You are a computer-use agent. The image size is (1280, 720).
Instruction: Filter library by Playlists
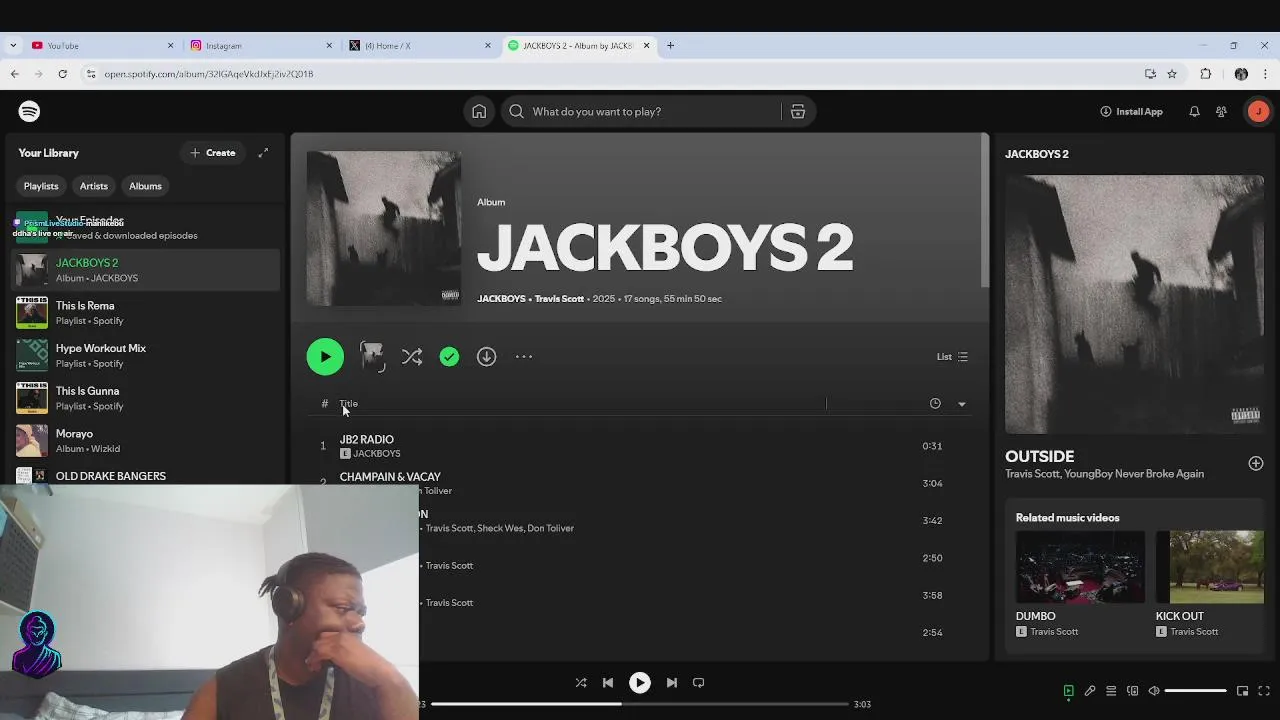(x=41, y=186)
